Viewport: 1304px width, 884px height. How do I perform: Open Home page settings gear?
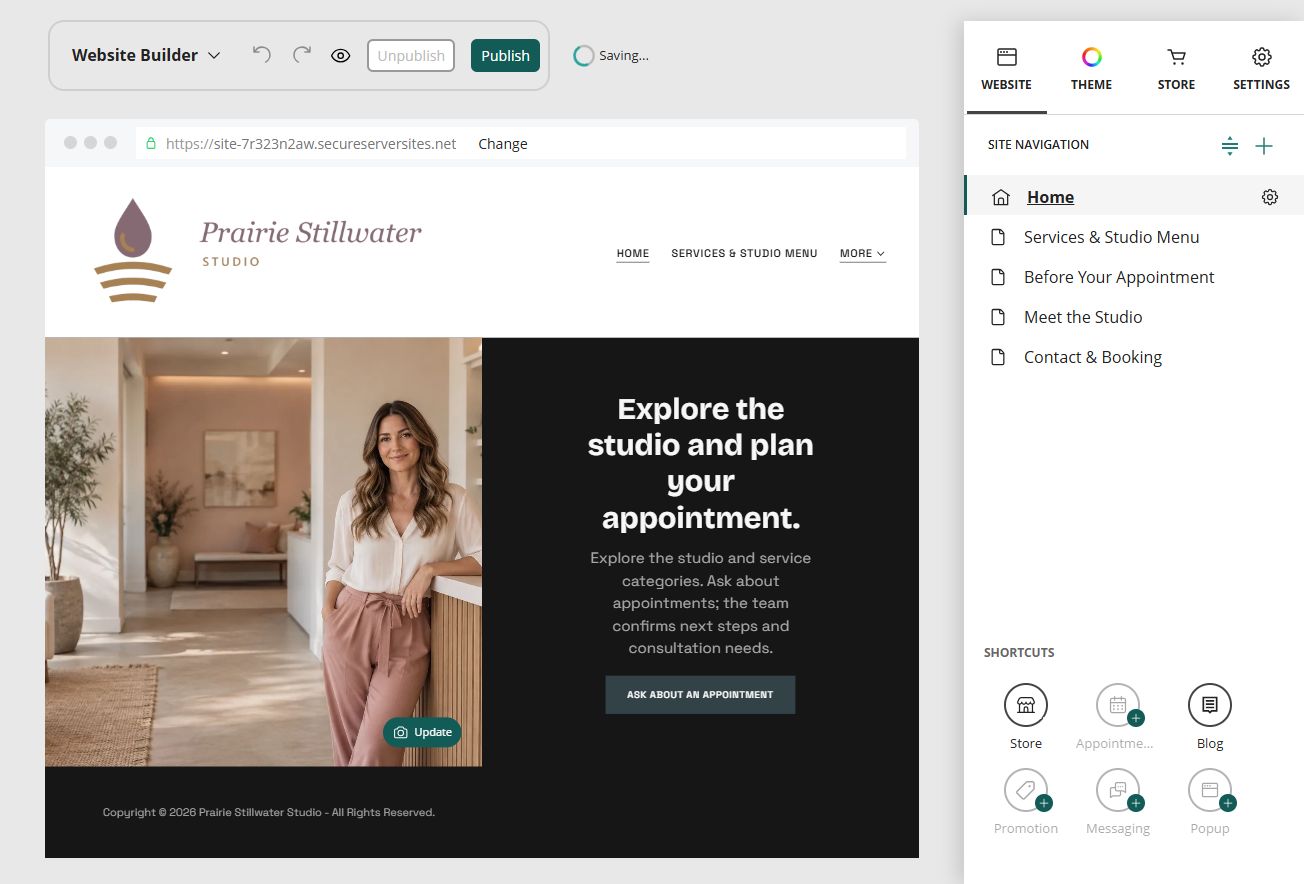[1270, 197]
